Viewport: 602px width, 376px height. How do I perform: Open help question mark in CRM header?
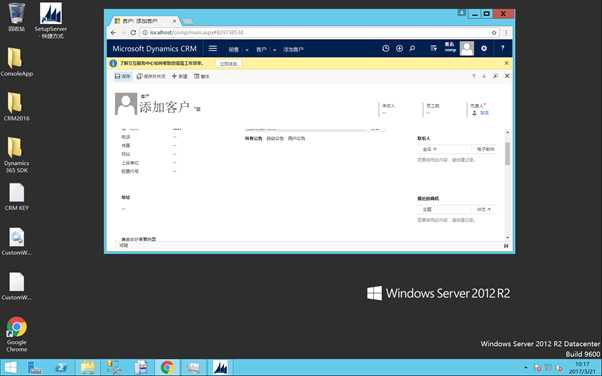pyautogui.click(x=502, y=48)
